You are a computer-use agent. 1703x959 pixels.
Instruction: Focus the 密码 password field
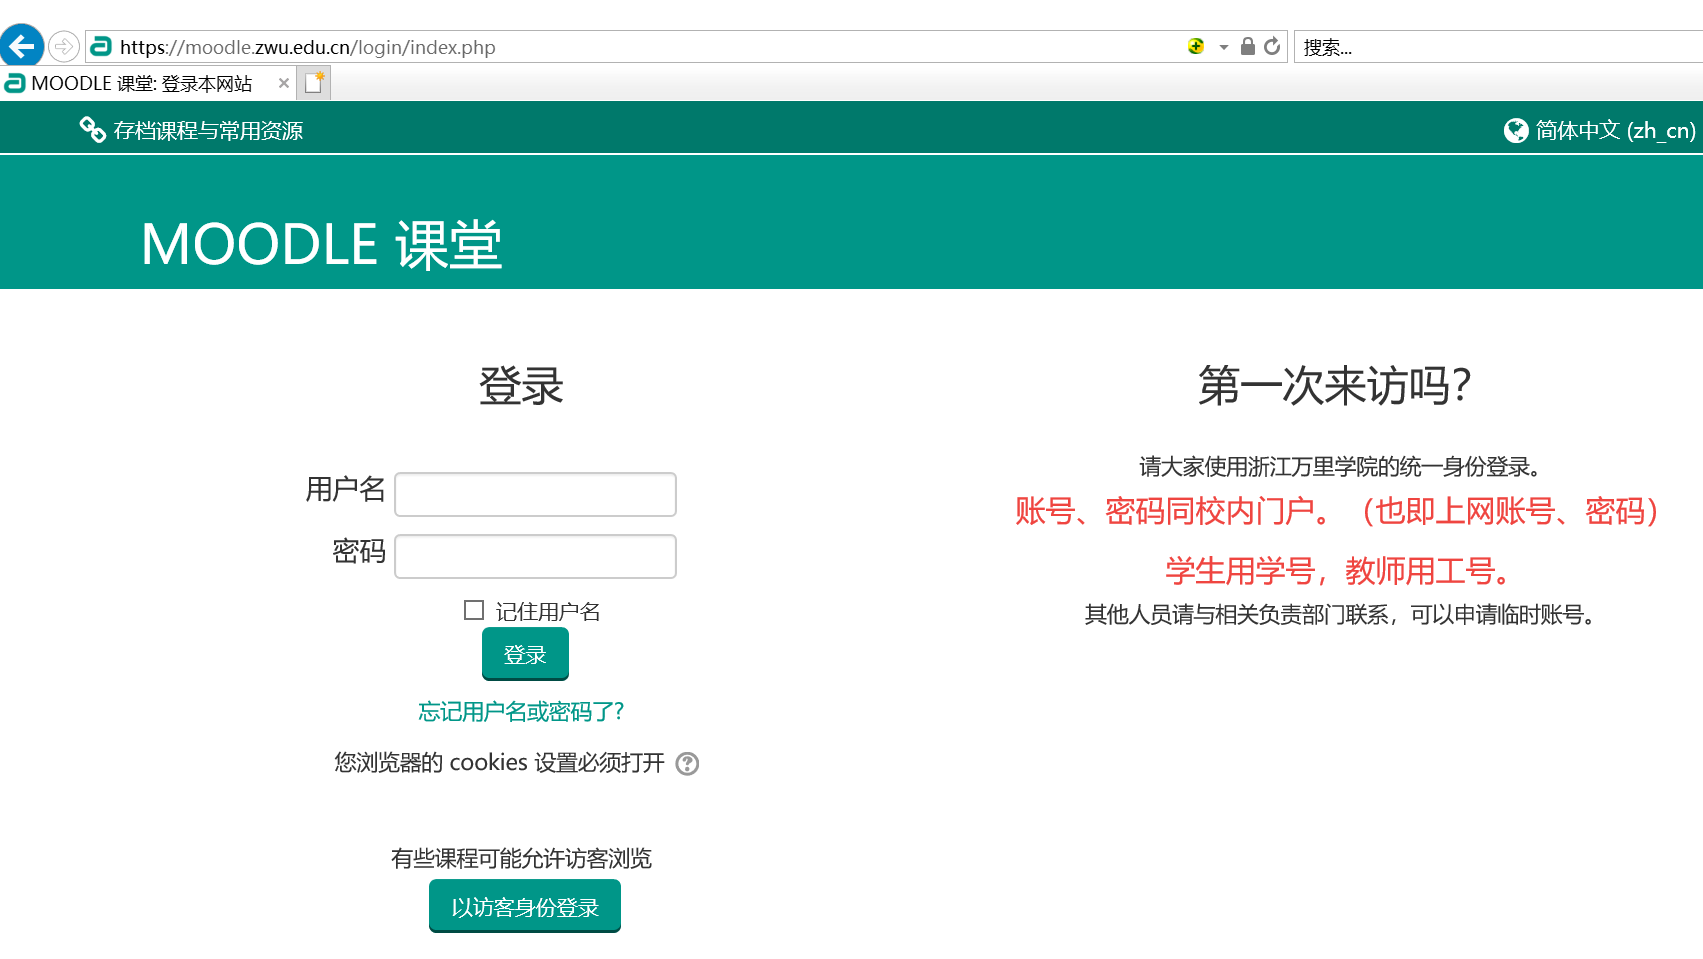[x=535, y=556]
